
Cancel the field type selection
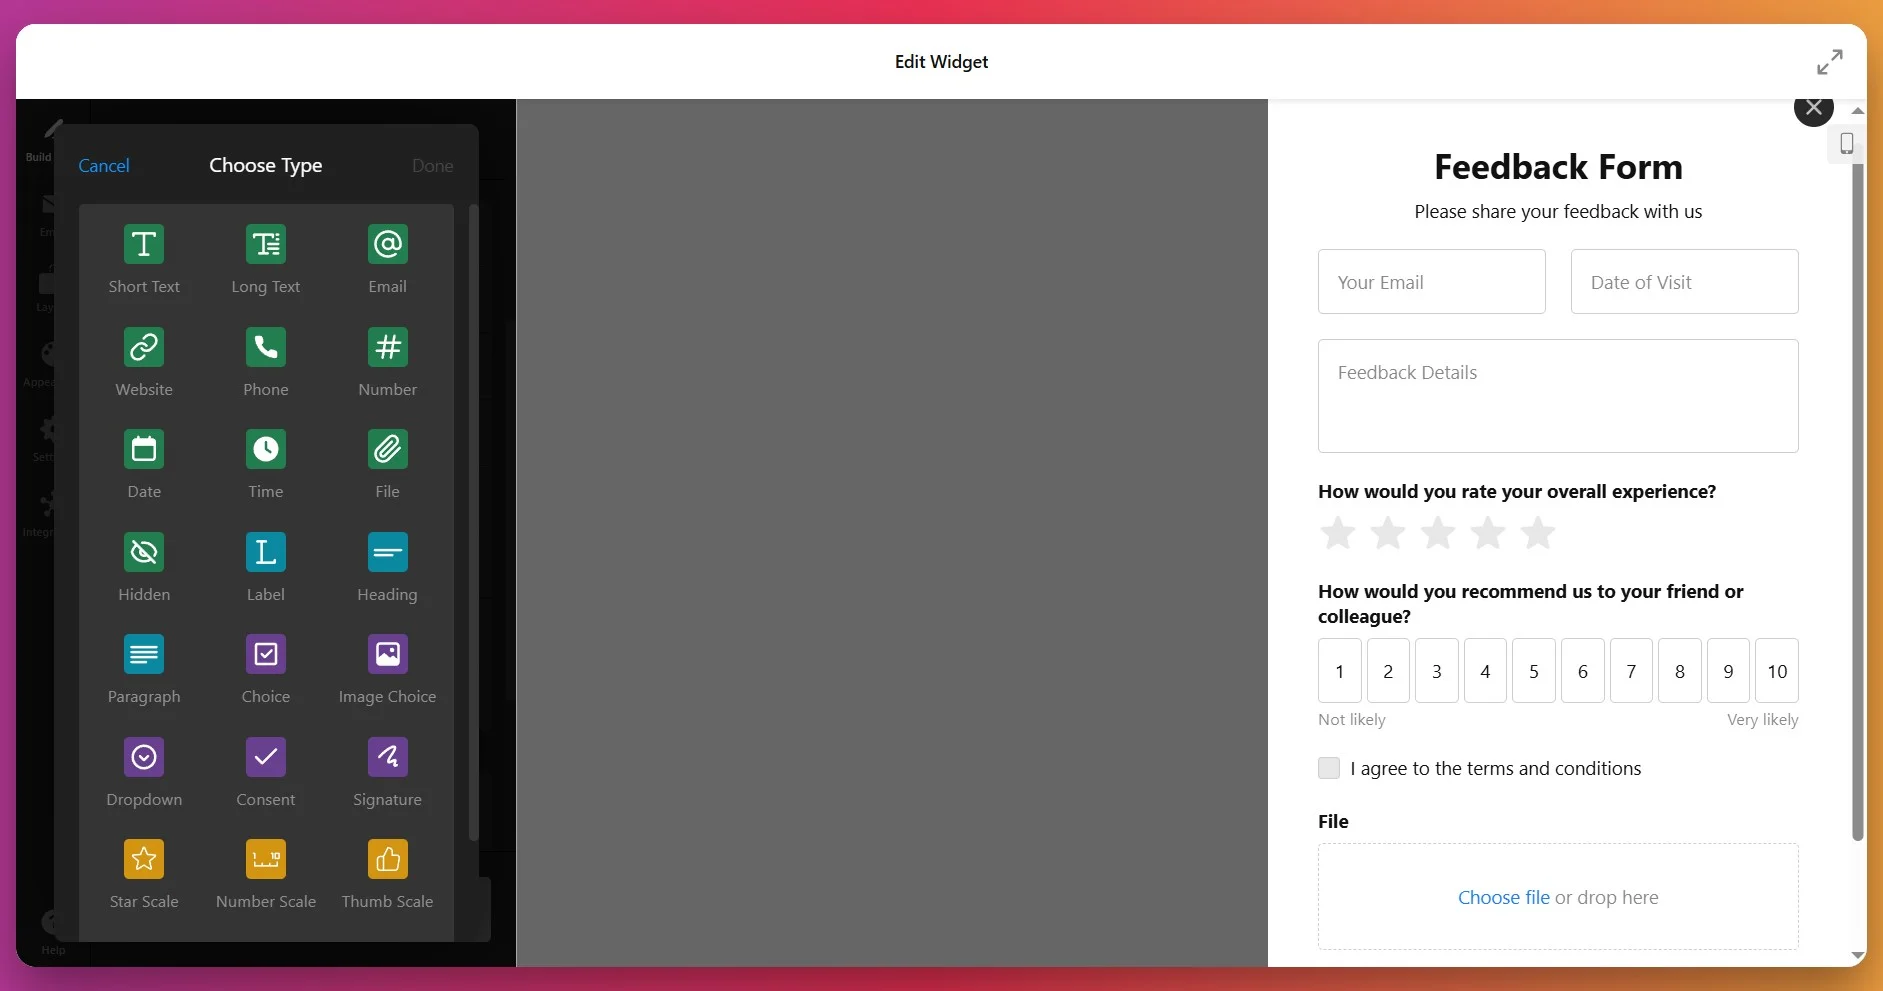[103, 165]
